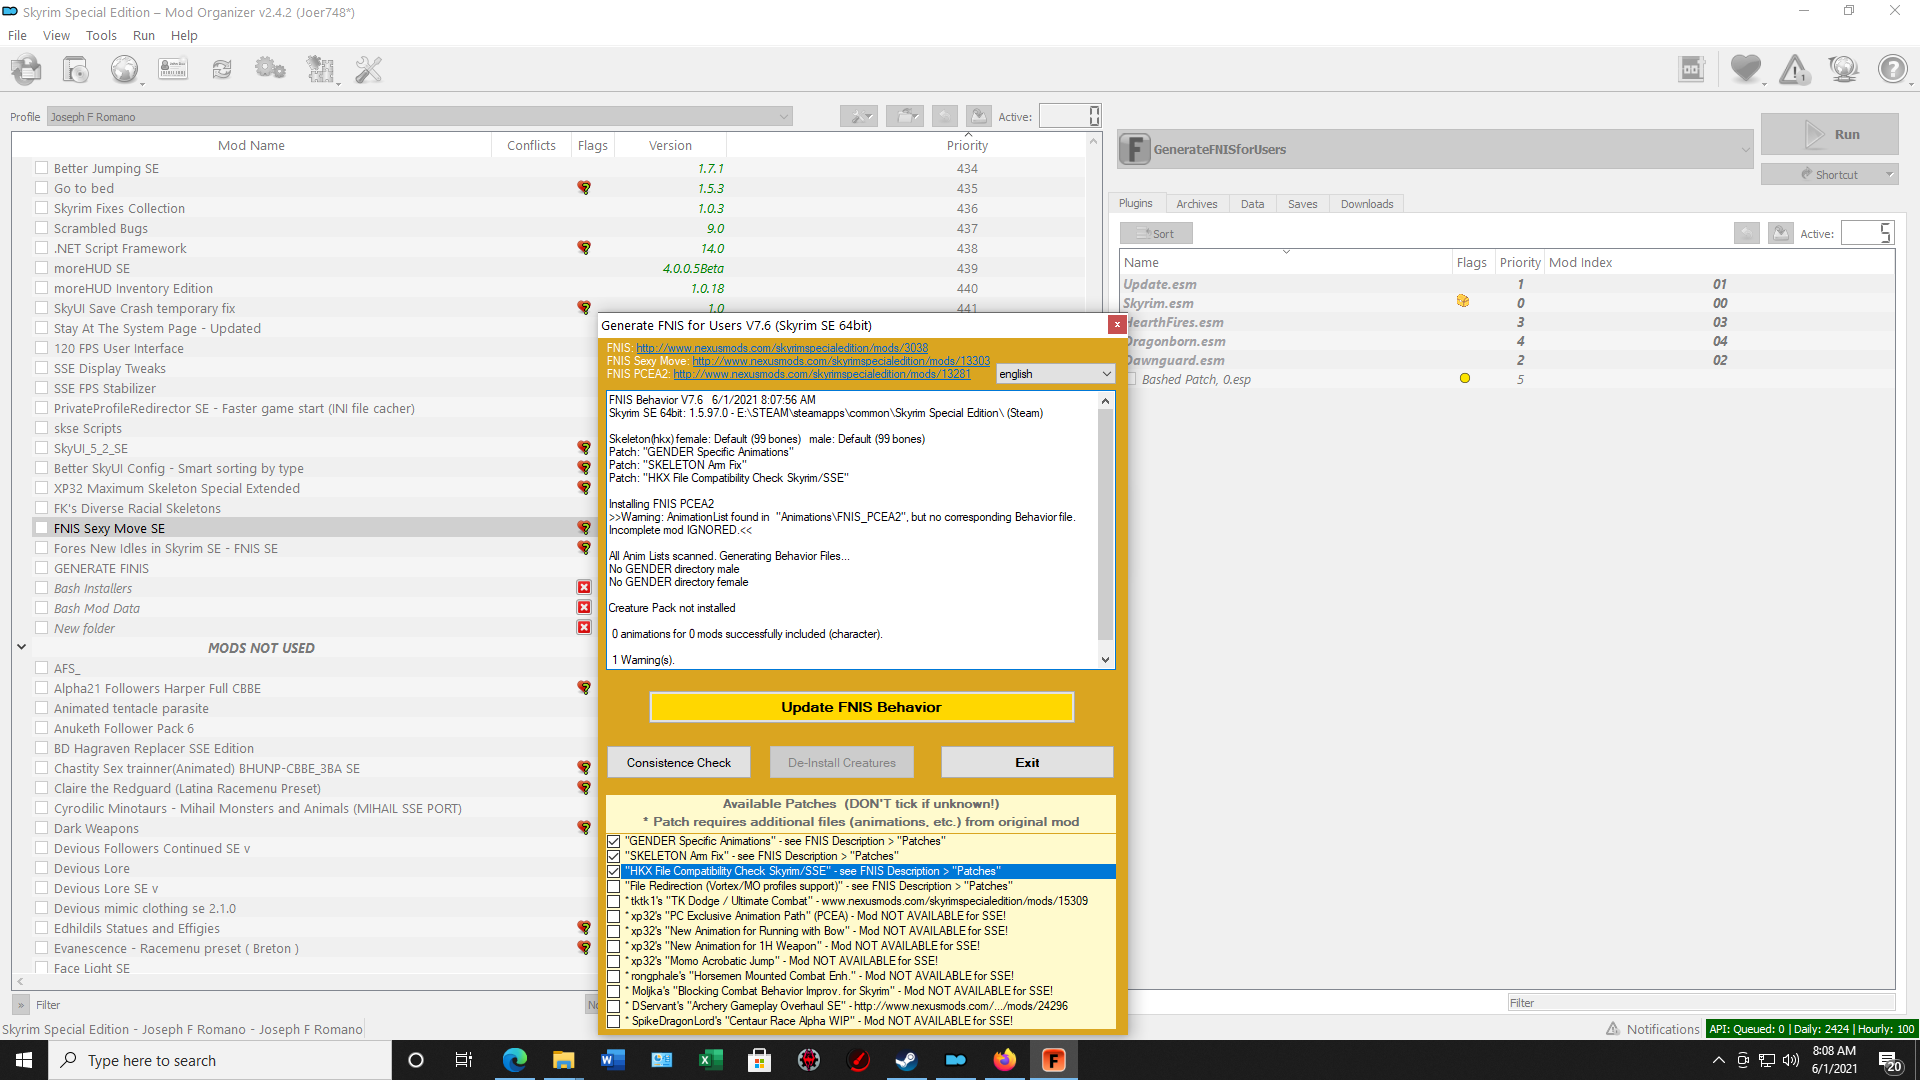Tick the TK Dodge / Ultimate Combat patch

pyautogui.click(x=614, y=902)
